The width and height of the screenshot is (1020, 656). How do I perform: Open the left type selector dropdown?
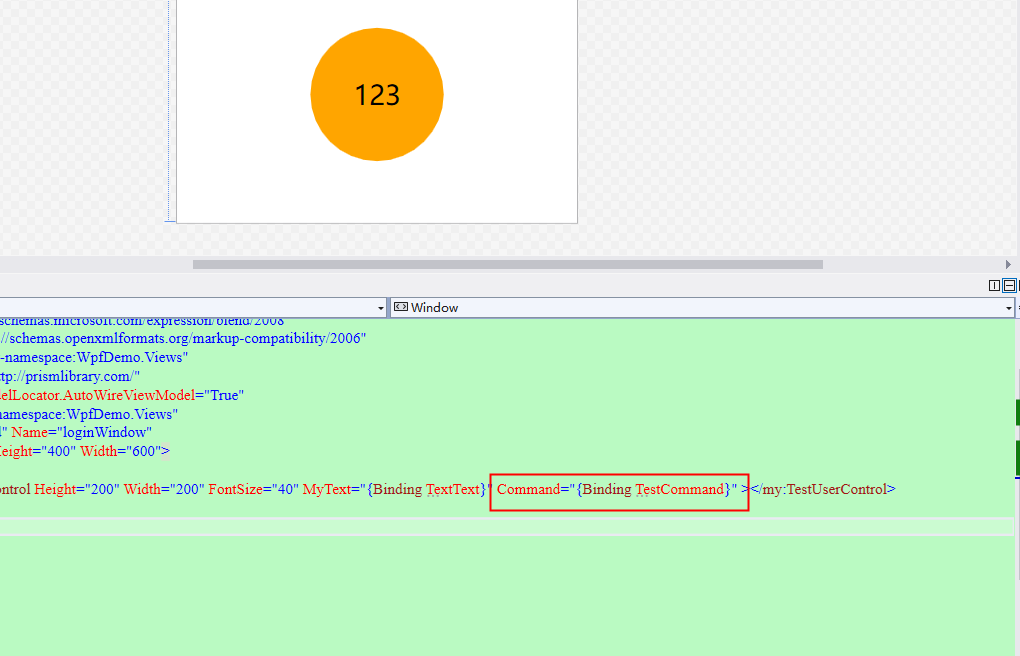click(380, 307)
